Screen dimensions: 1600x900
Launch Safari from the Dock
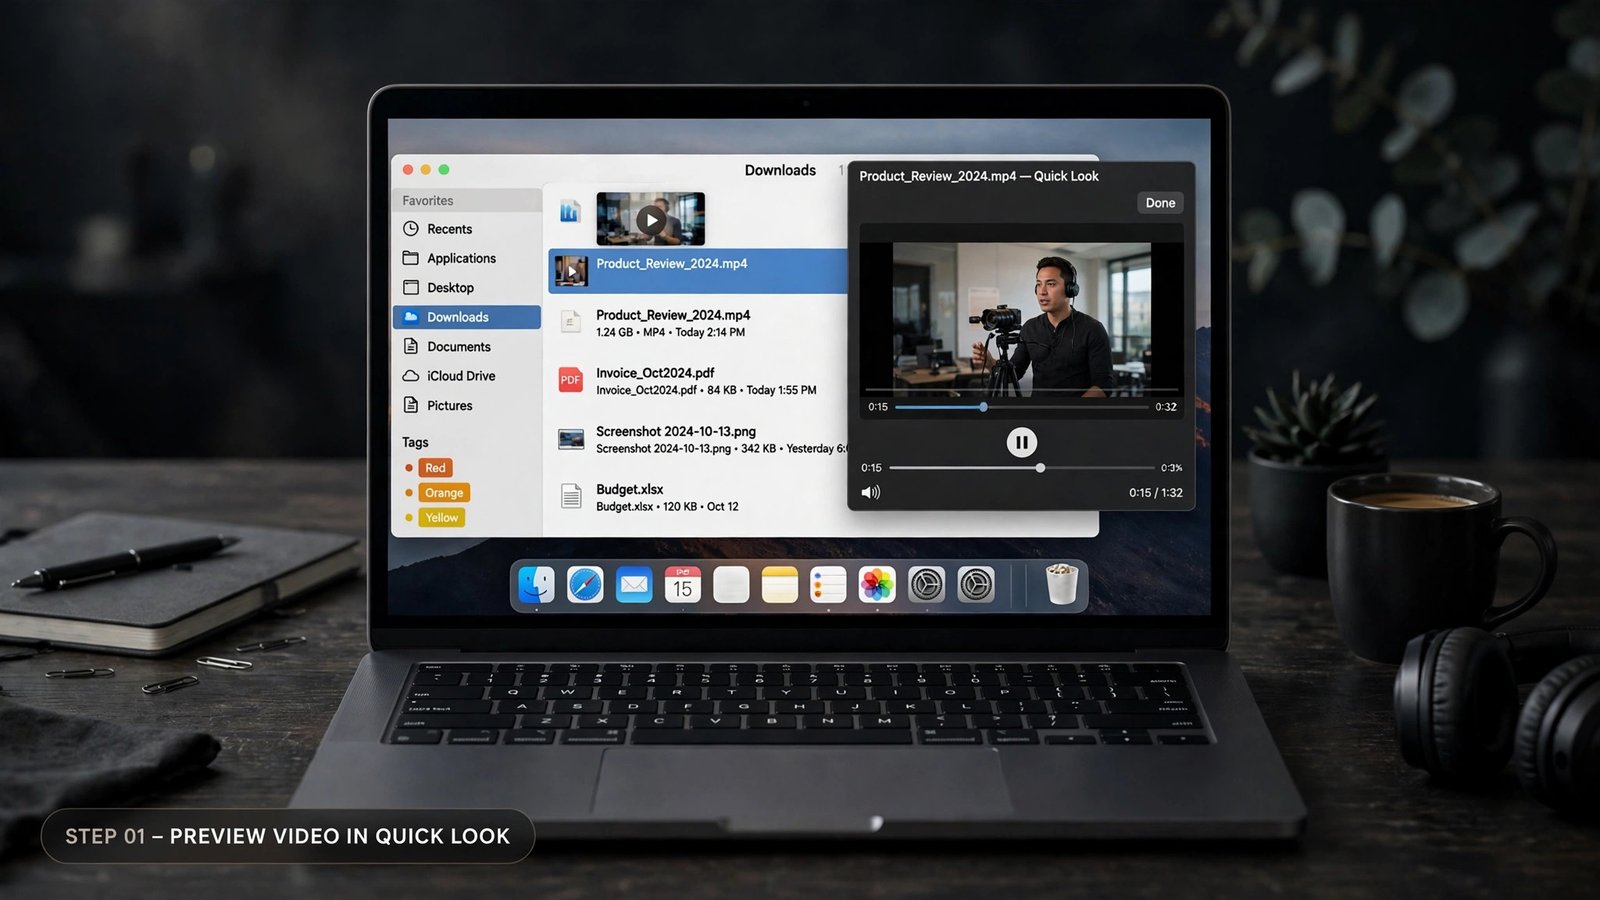pos(585,585)
